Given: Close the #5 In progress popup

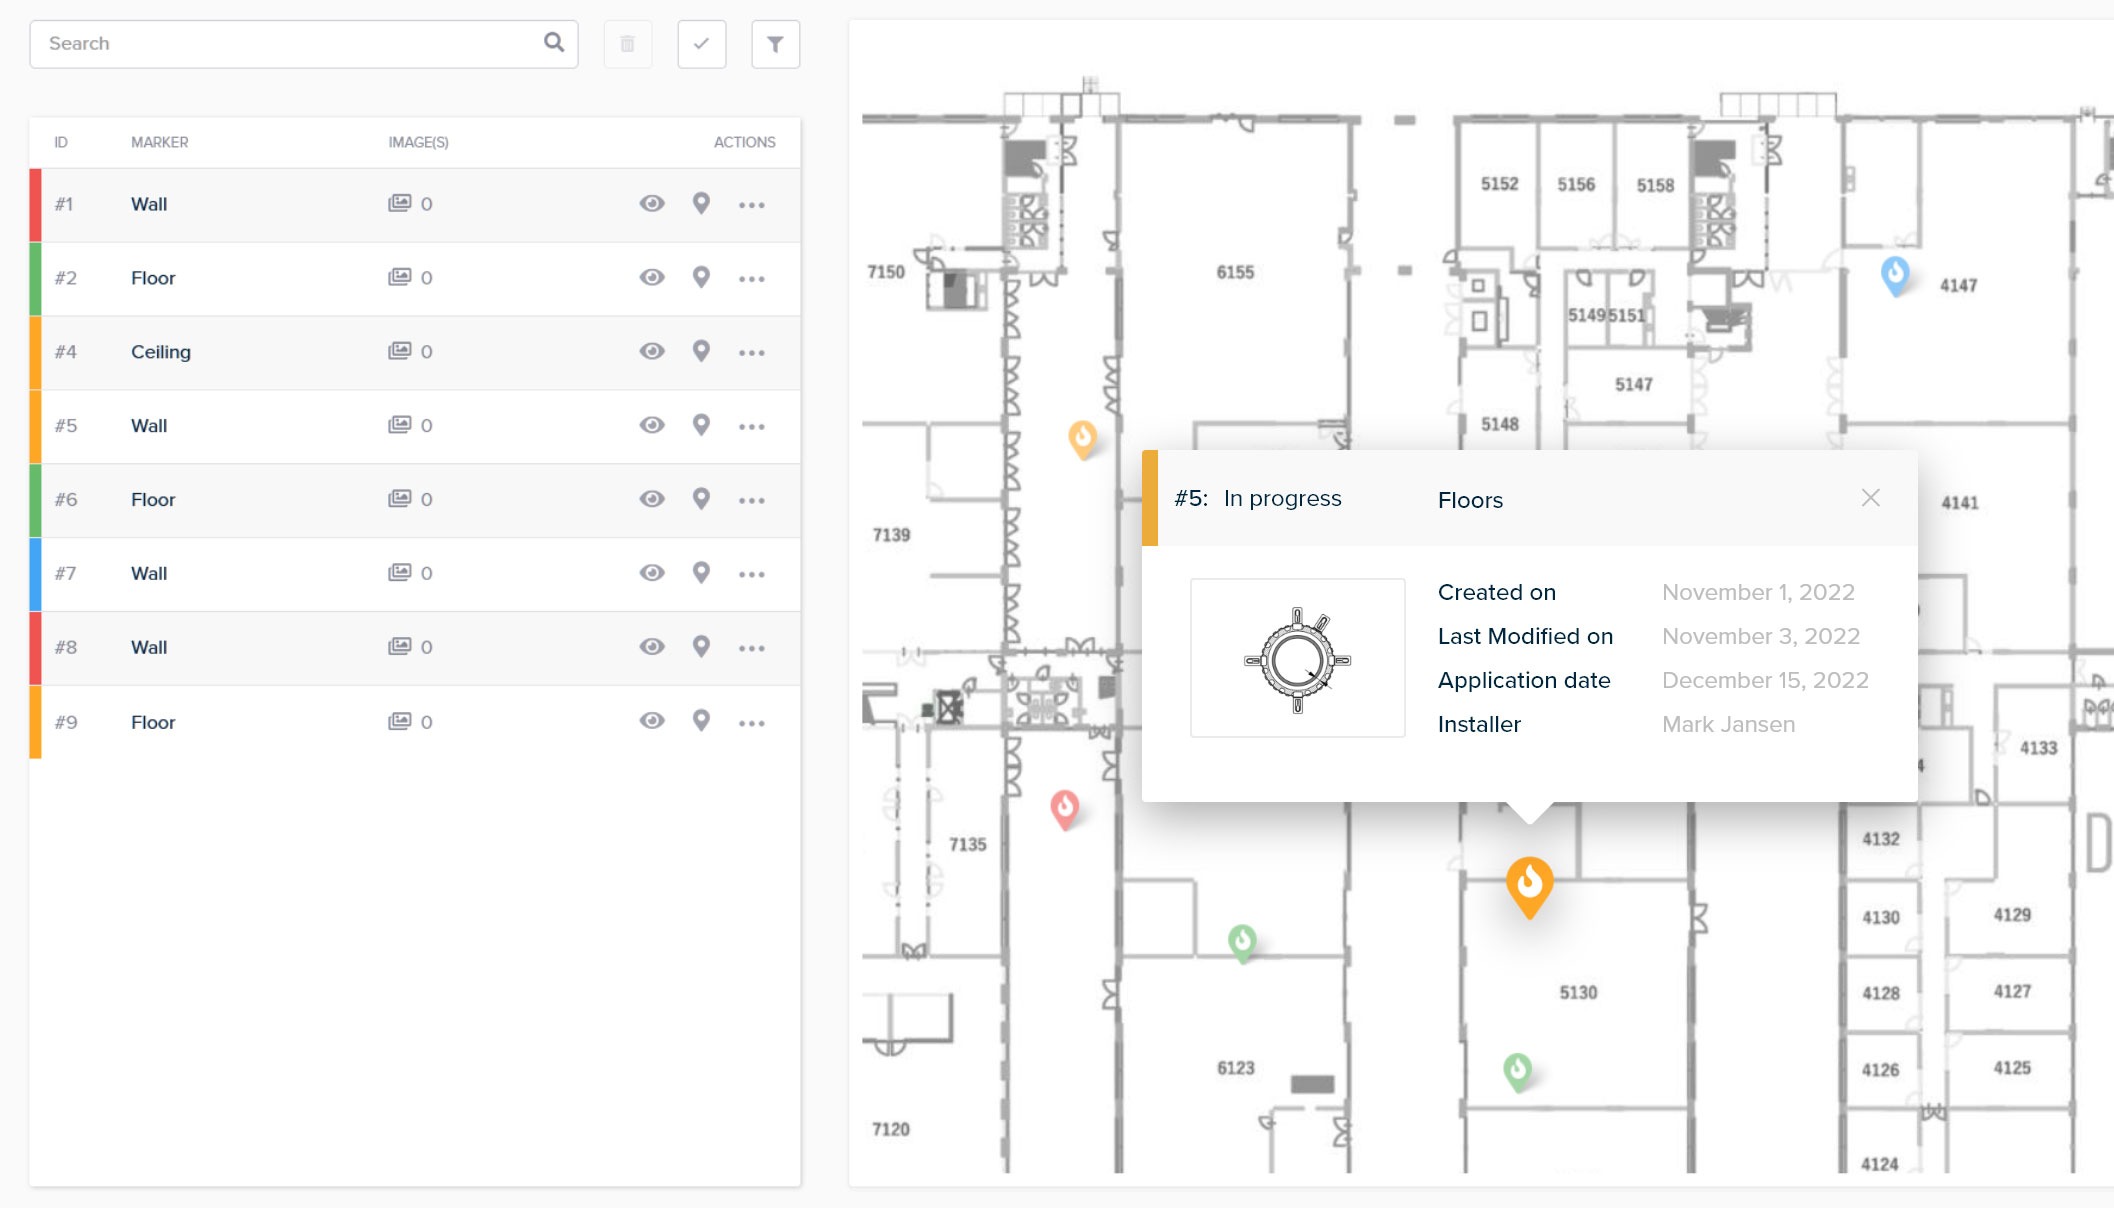Looking at the screenshot, I should pyautogui.click(x=1871, y=497).
